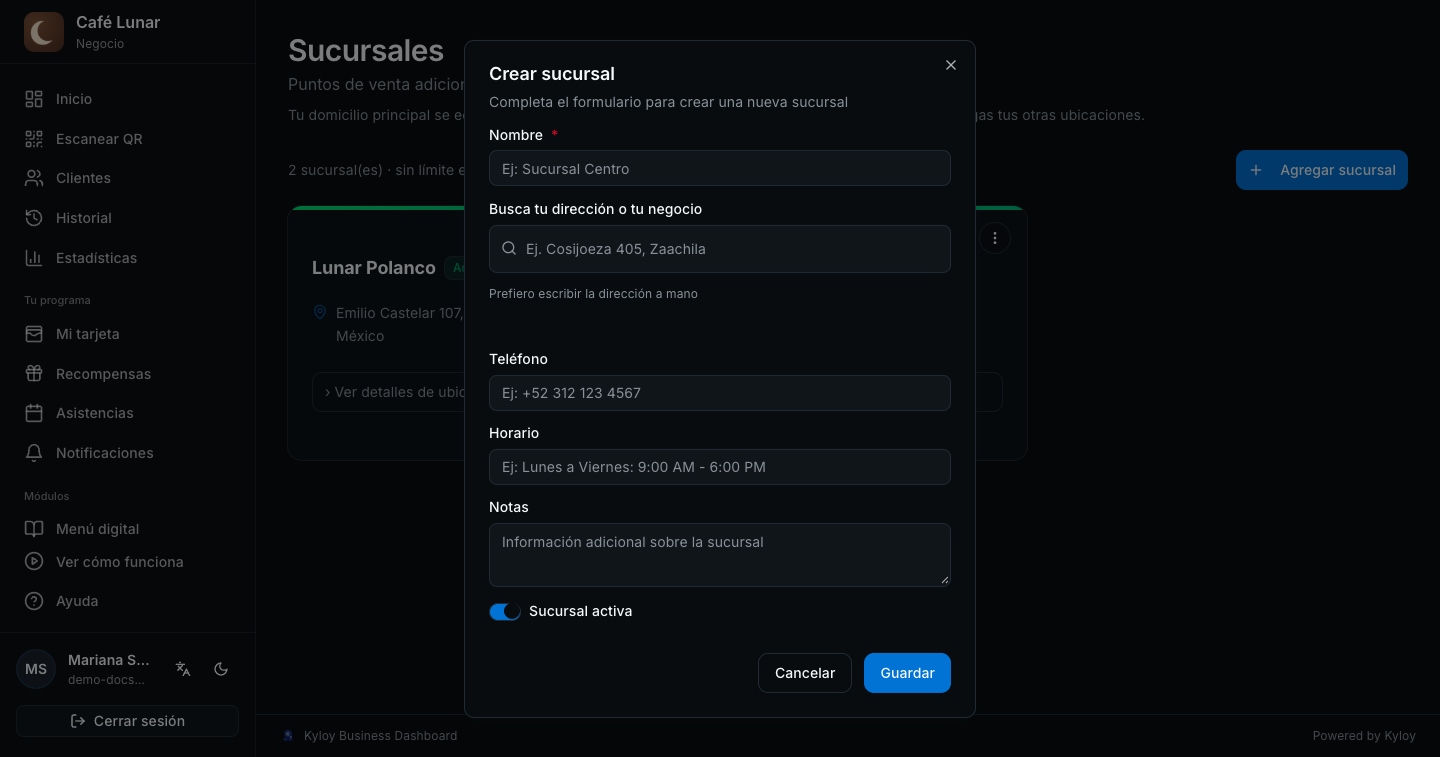The image size is (1440, 757).
Task: Select the Horario input field
Action: coord(720,467)
